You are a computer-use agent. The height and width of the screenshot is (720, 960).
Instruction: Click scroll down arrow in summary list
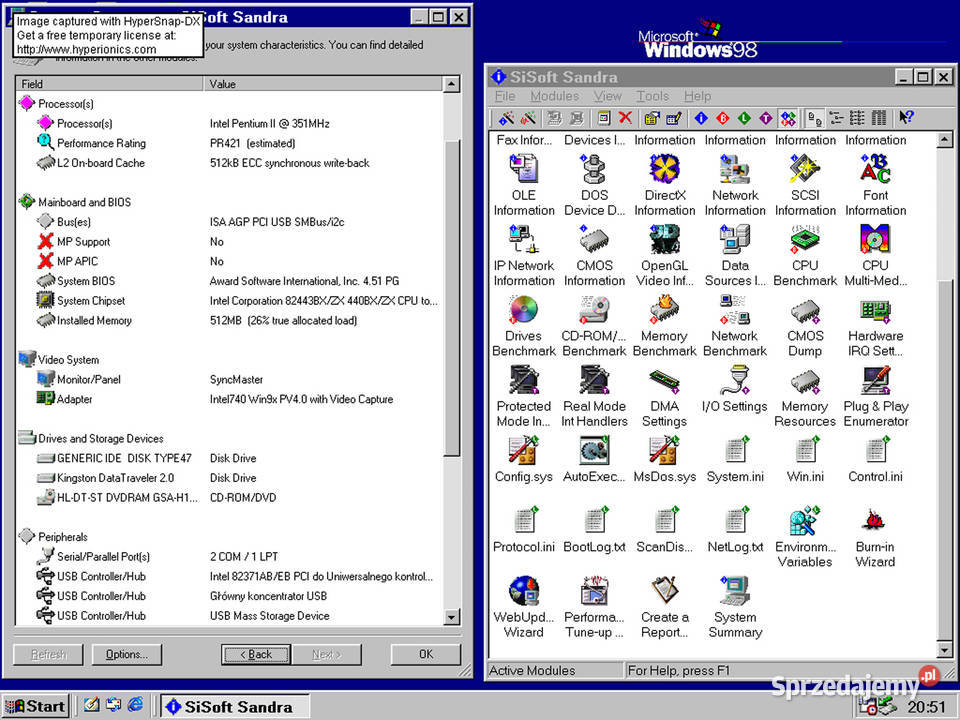point(451,616)
